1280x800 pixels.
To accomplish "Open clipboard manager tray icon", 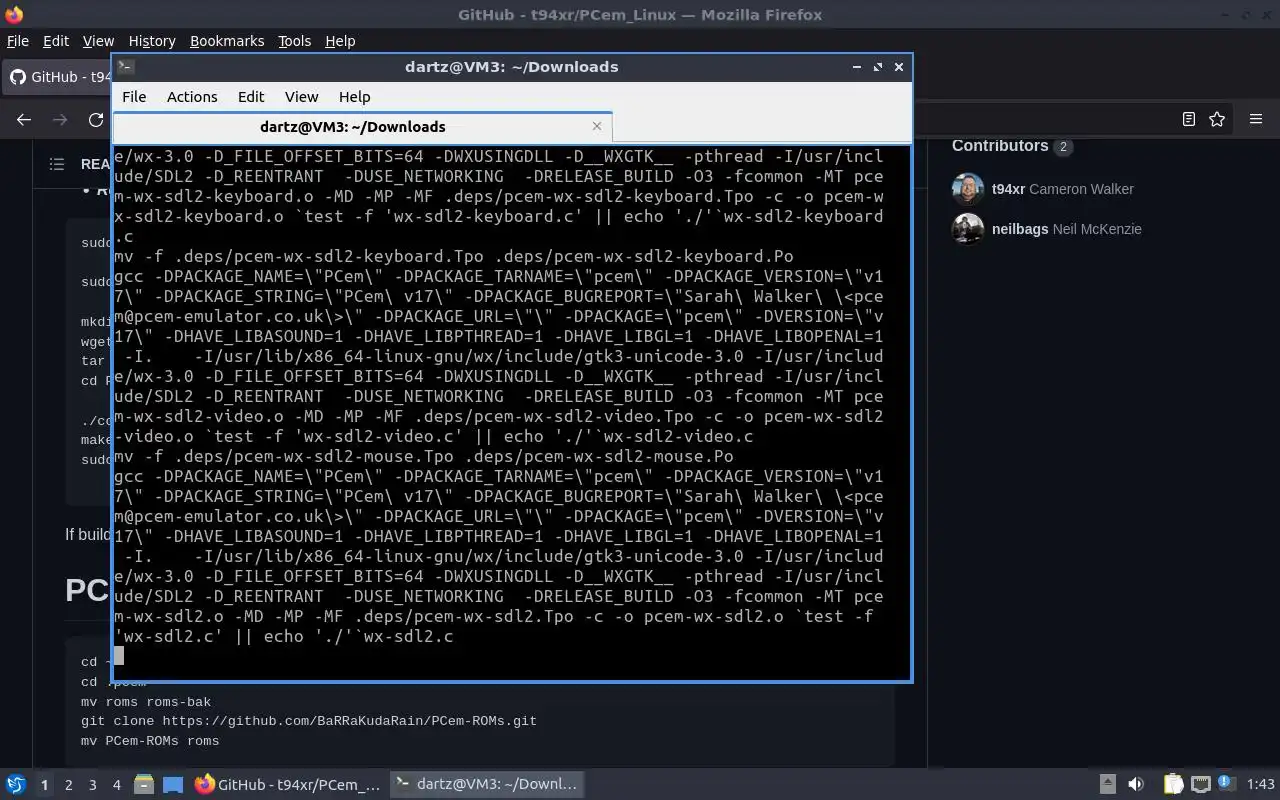I will [x=1173, y=785].
